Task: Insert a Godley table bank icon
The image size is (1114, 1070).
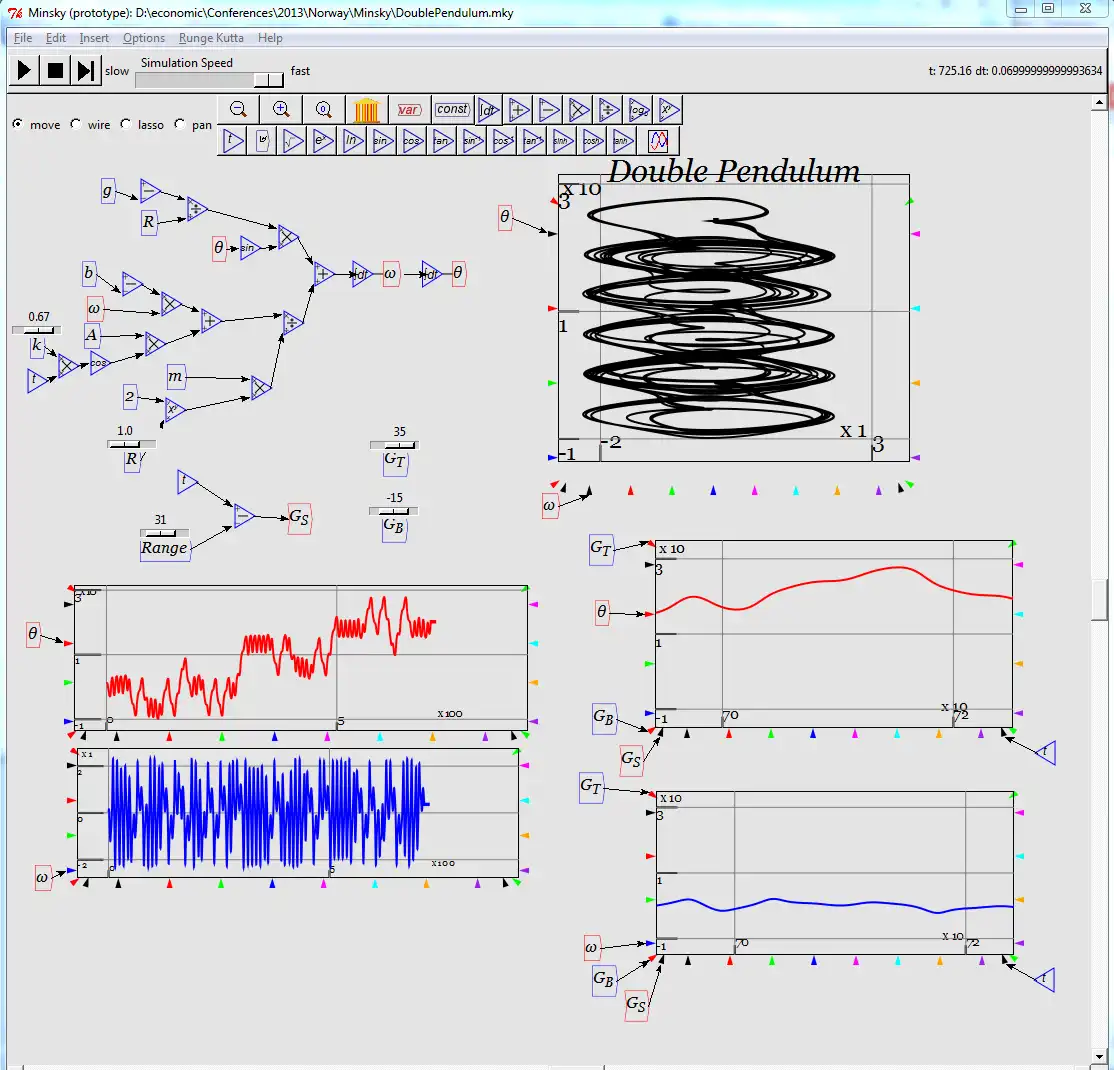Action: 366,109
